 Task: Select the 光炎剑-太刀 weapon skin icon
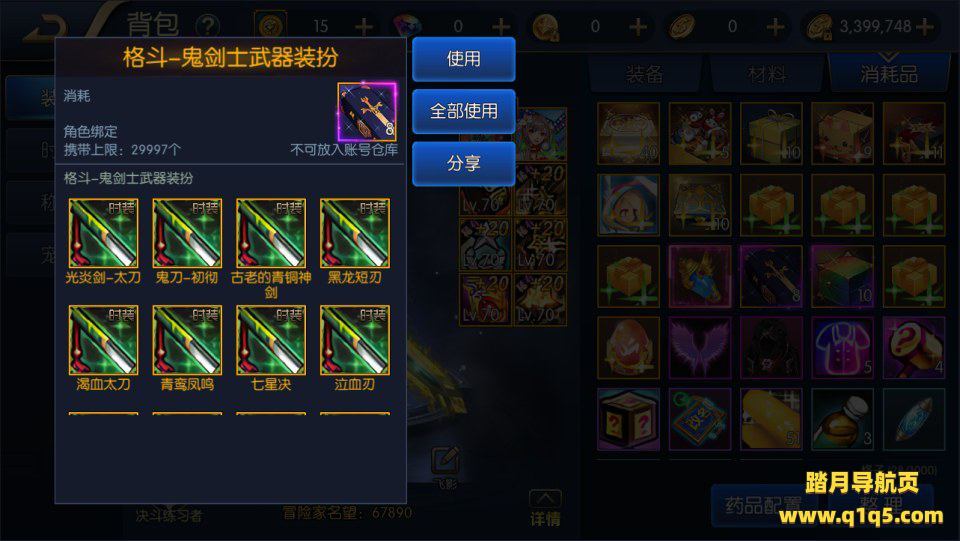point(103,233)
